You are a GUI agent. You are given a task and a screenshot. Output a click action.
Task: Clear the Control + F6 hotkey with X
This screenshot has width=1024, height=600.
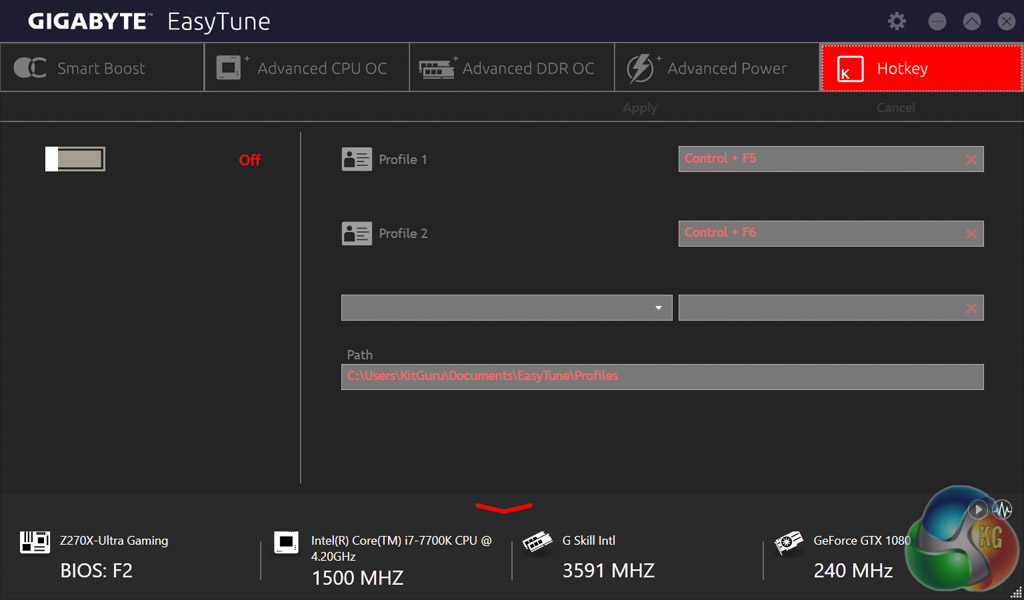[x=970, y=234]
